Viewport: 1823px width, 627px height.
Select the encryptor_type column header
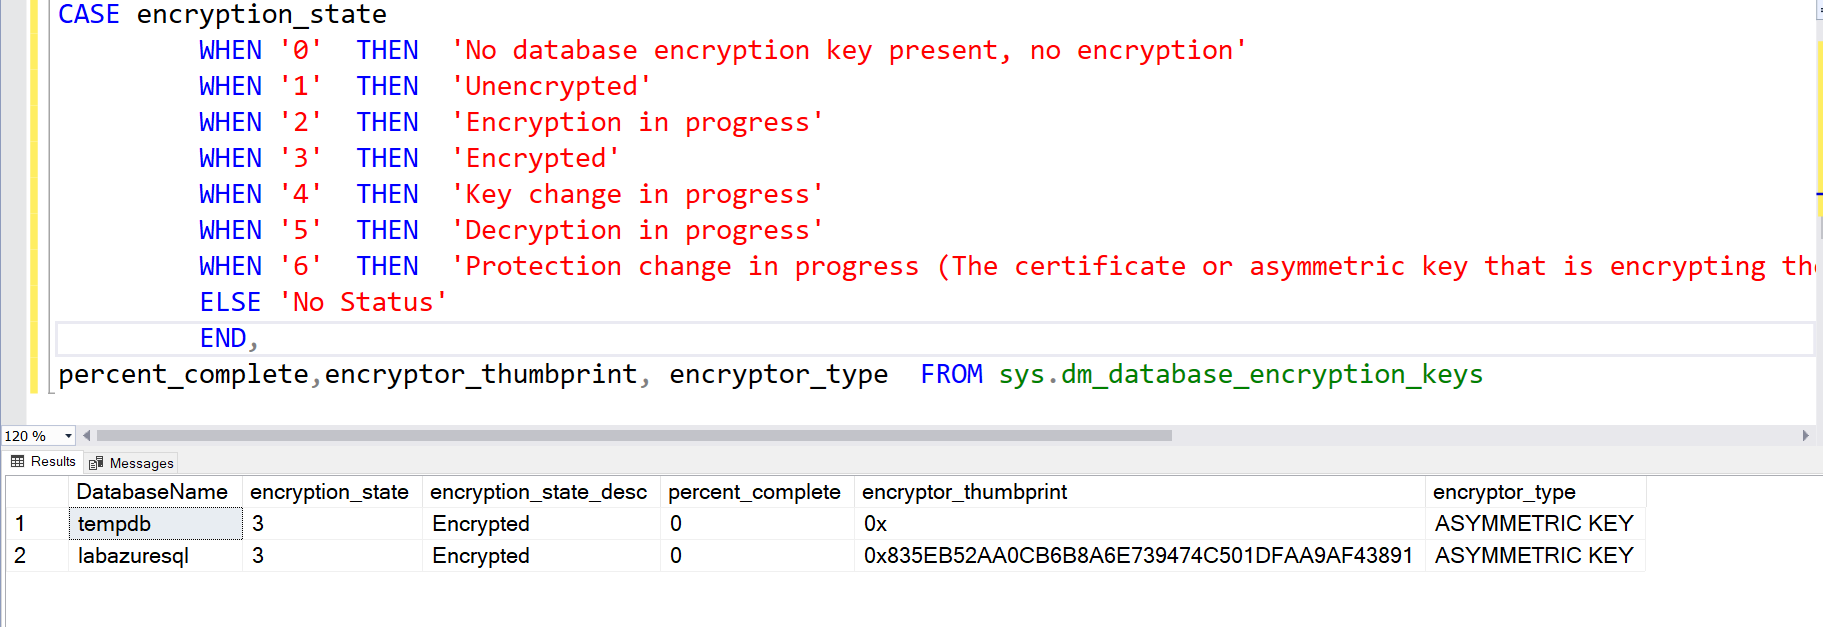(1504, 492)
